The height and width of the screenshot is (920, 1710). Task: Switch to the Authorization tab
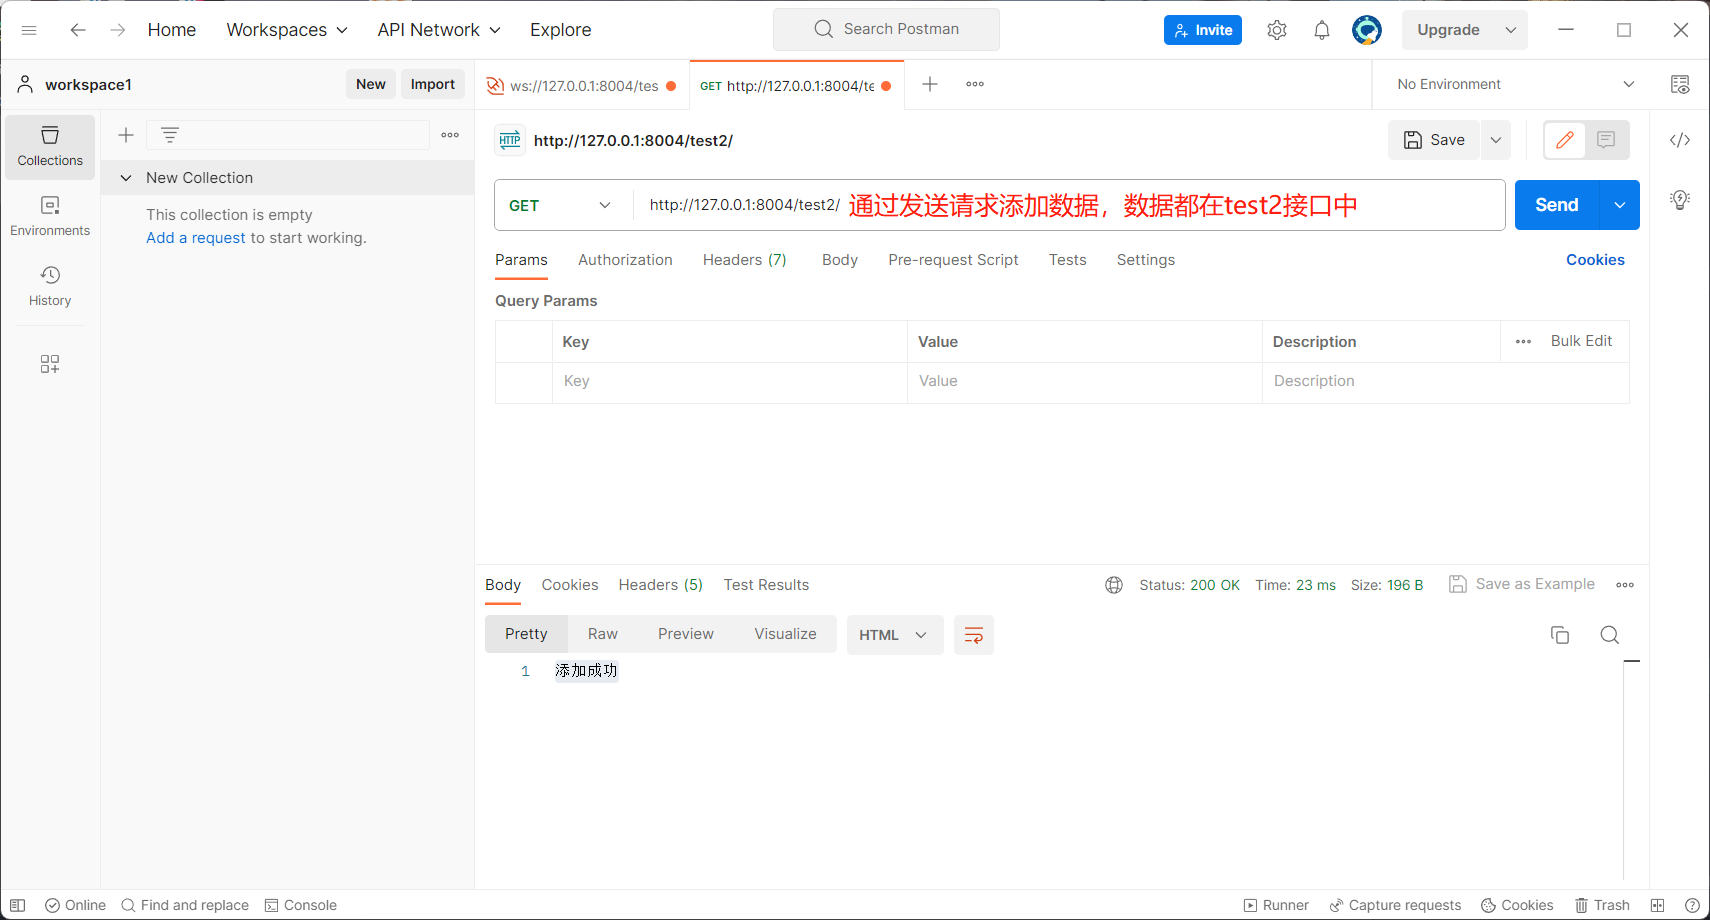click(x=625, y=260)
